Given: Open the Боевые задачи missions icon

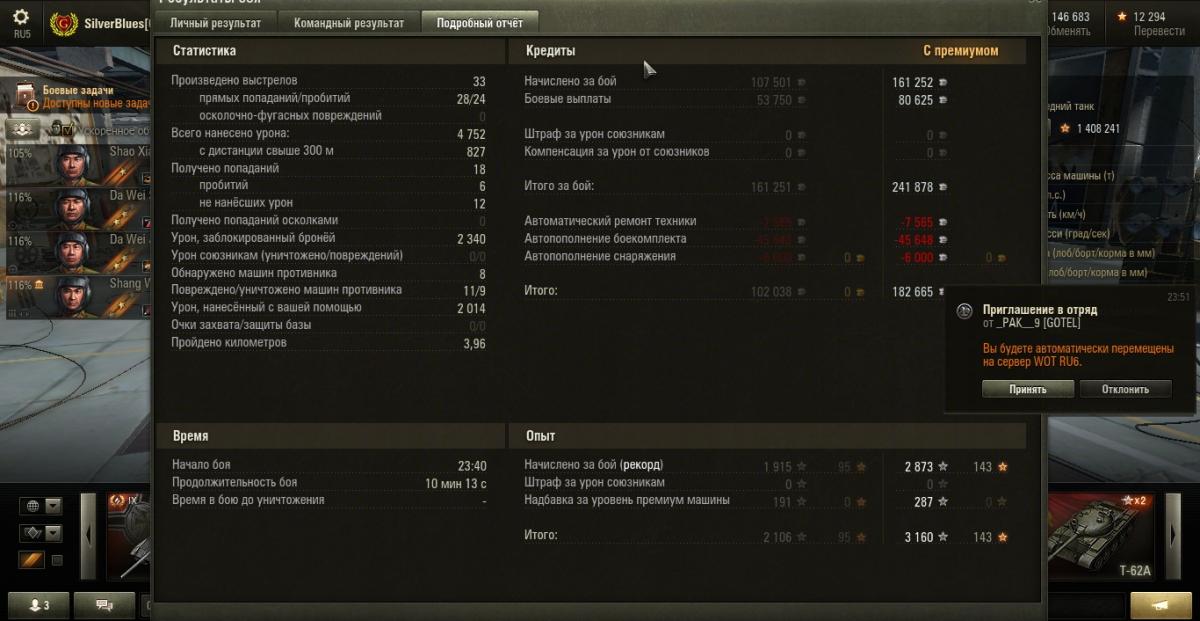Looking at the screenshot, I should 27,96.
